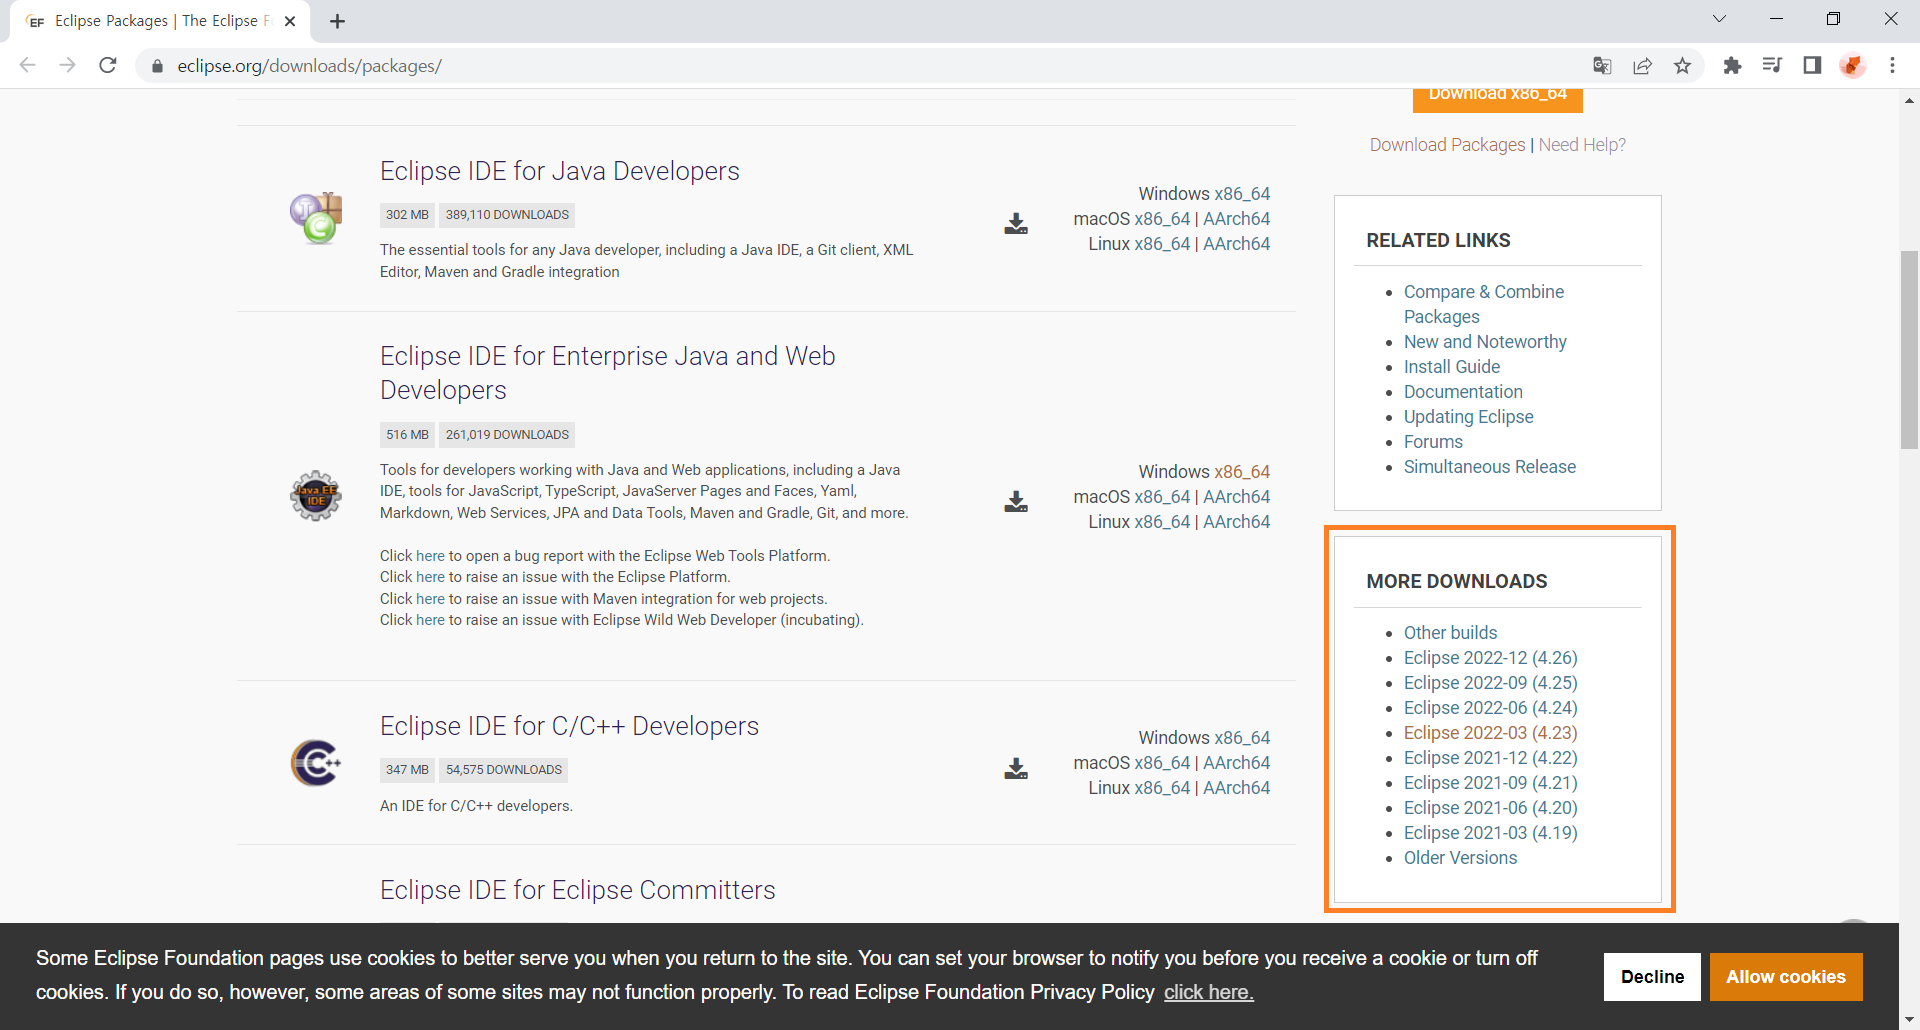Click the orange Download x86_64 button
Viewport: 1920px width, 1030px height.
pos(1497,100)
